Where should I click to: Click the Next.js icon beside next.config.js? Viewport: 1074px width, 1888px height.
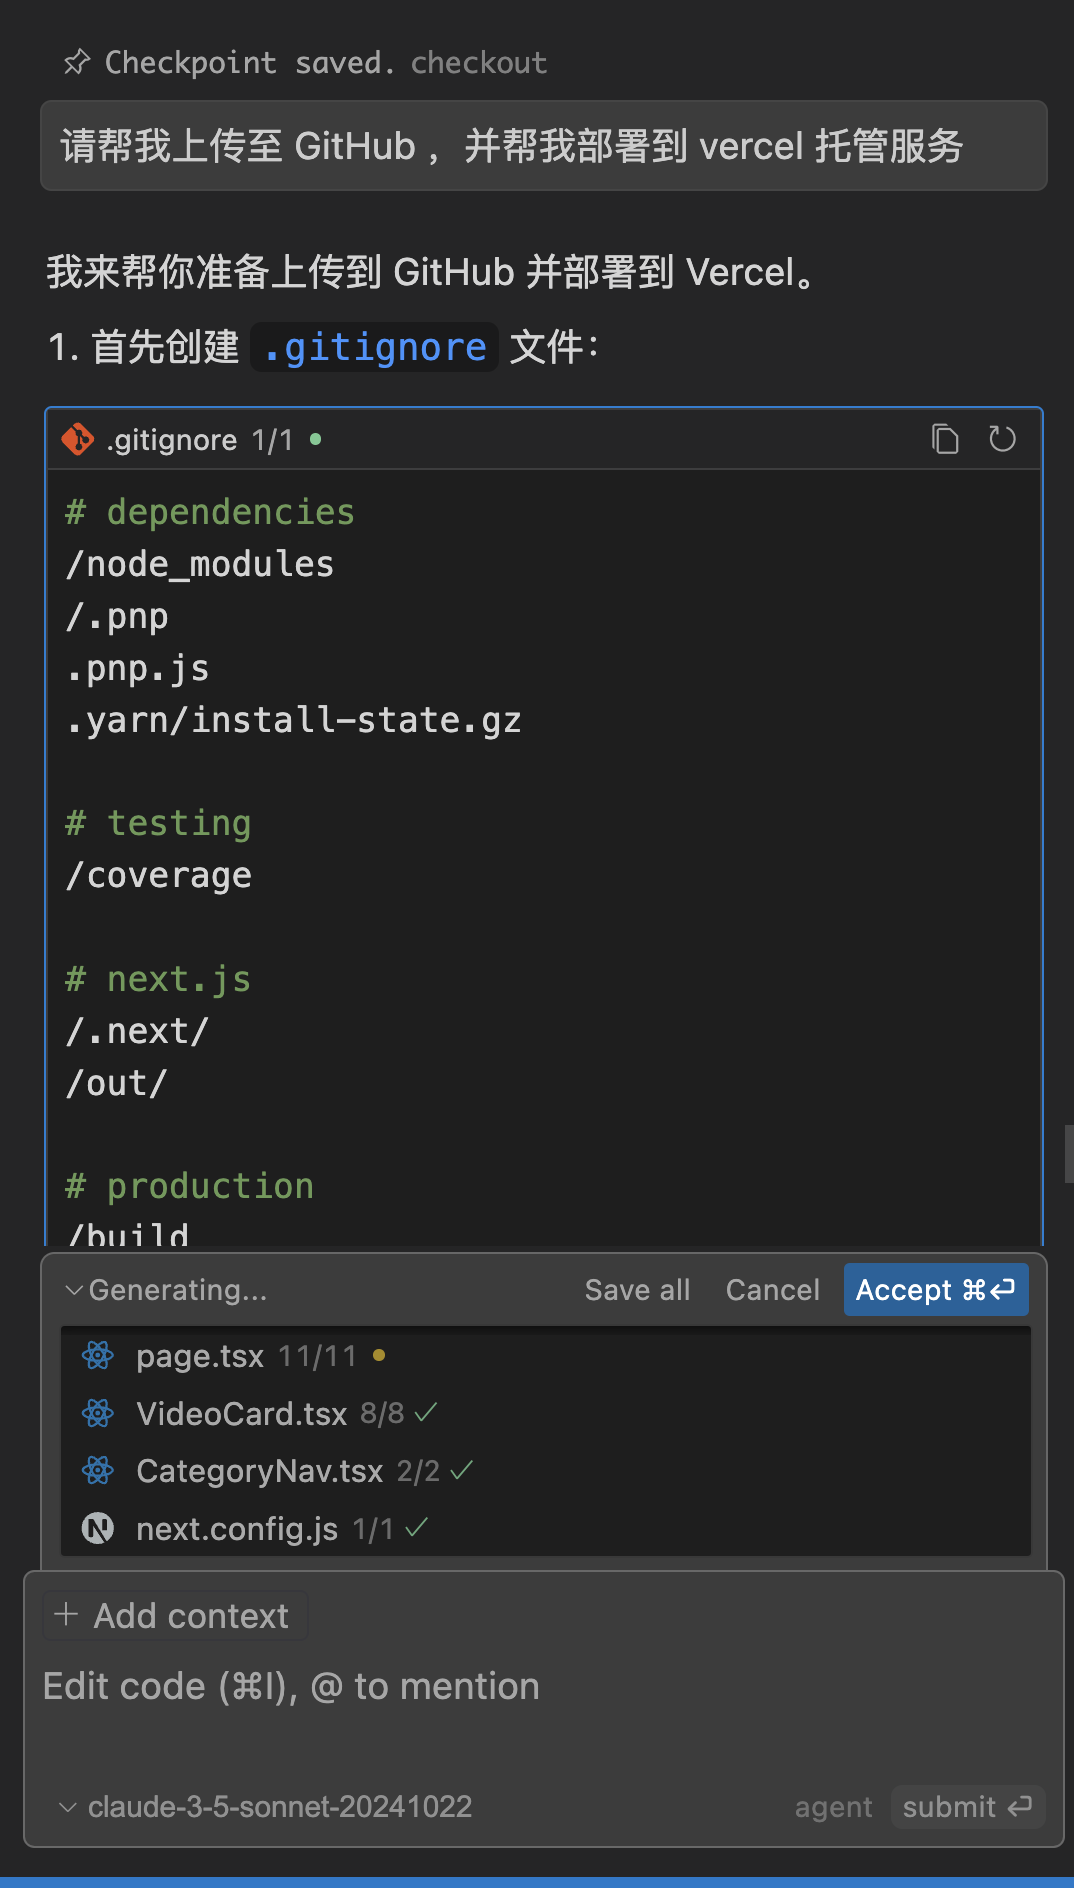(98, 1529)
